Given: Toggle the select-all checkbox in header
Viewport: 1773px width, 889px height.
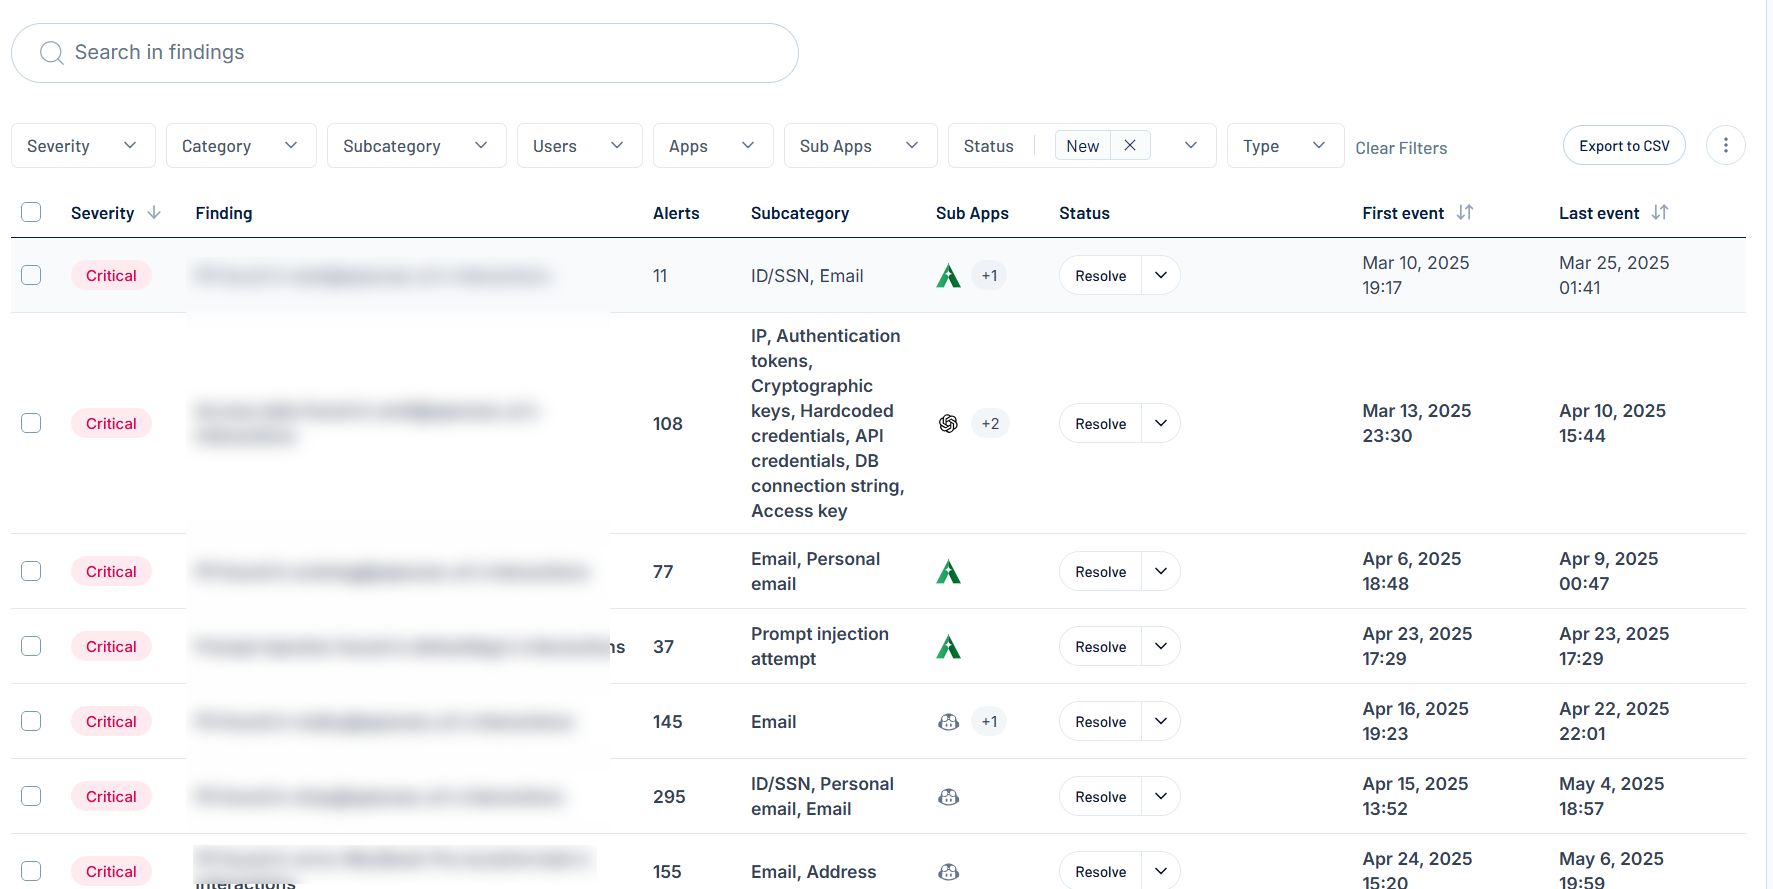Looking at the screenshot, I should coord(31,213).
